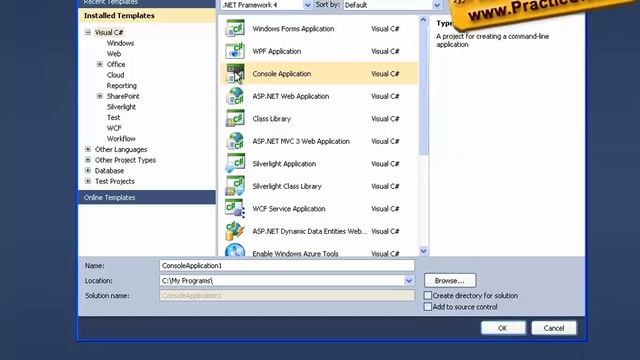The height and width of the screenshot is (360, 640).
Task: Choose the Silverlight Application template icon
Action: (235, 163)
